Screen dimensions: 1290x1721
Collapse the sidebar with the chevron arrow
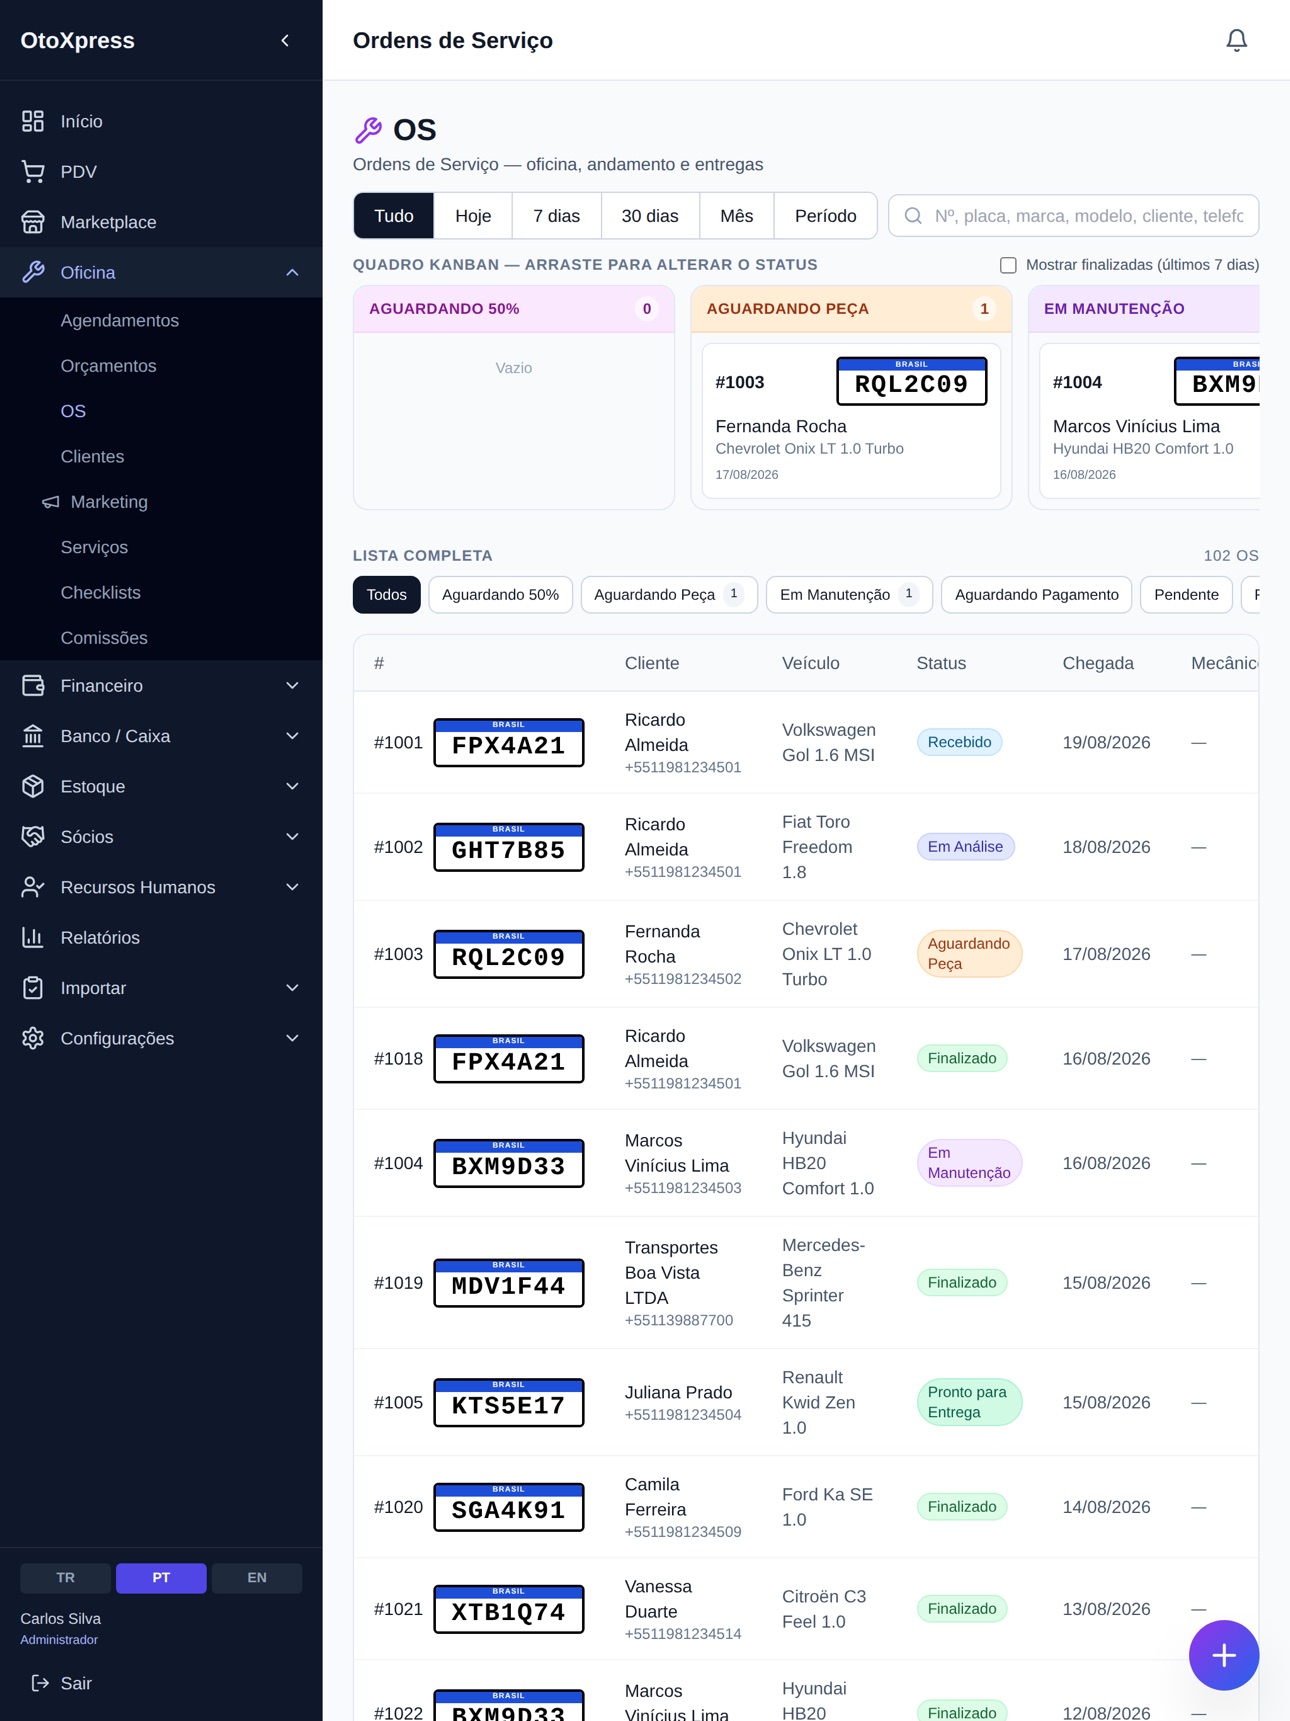285,40
